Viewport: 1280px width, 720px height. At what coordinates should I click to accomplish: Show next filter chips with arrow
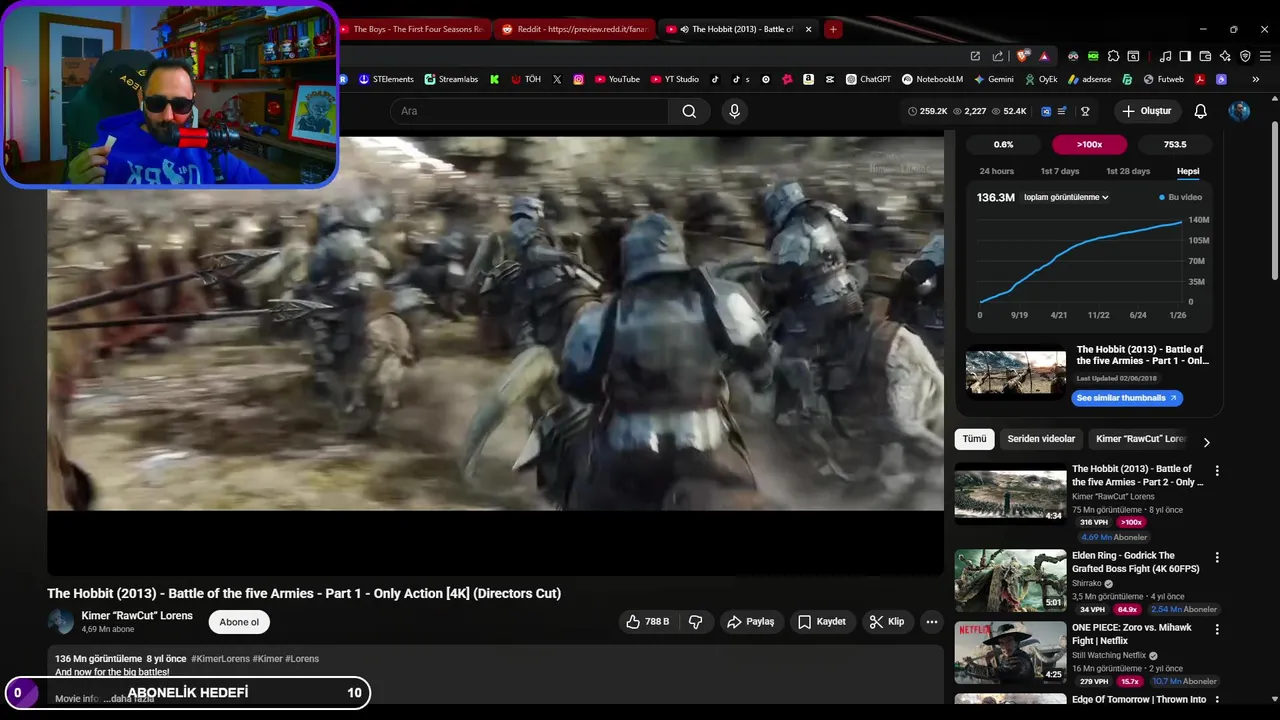pyautogui.click(x=1206, y=442)
